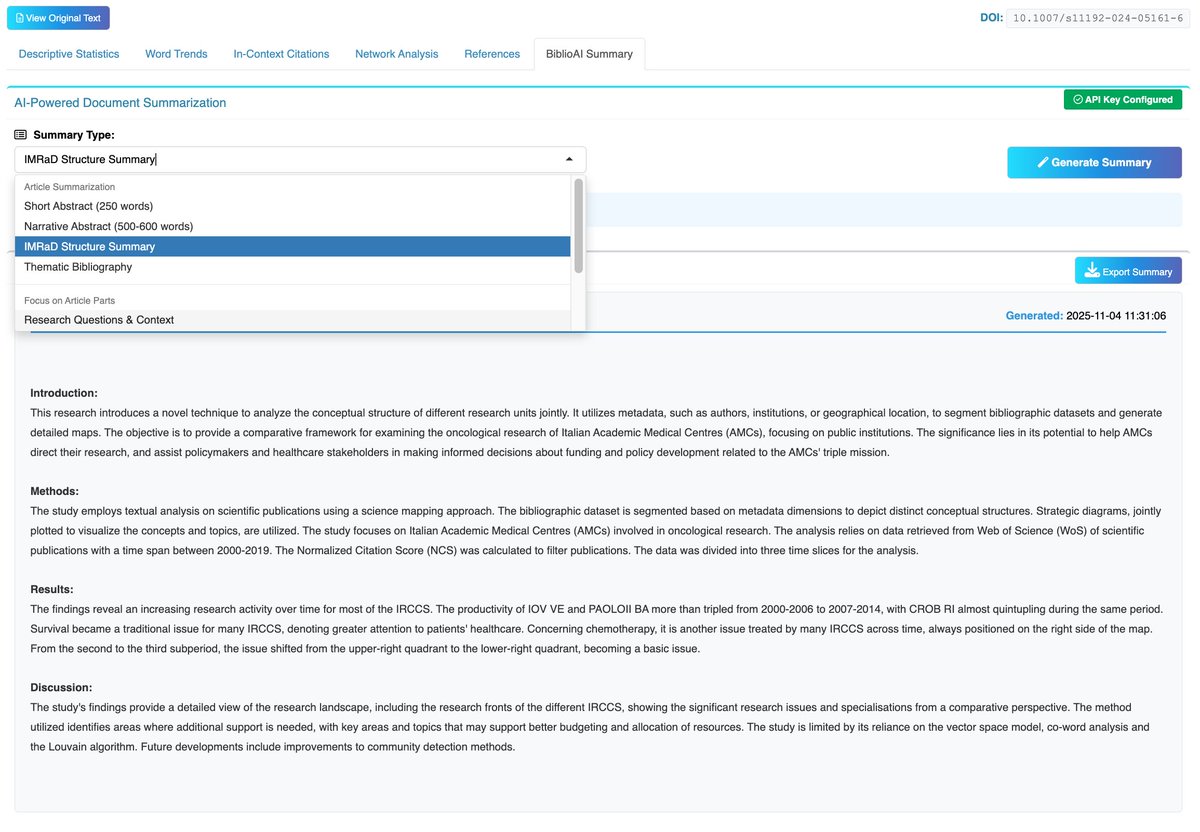Switch to the Word Trends tab
Viewport: 1200px width, 832px height.
click(176, 54)
